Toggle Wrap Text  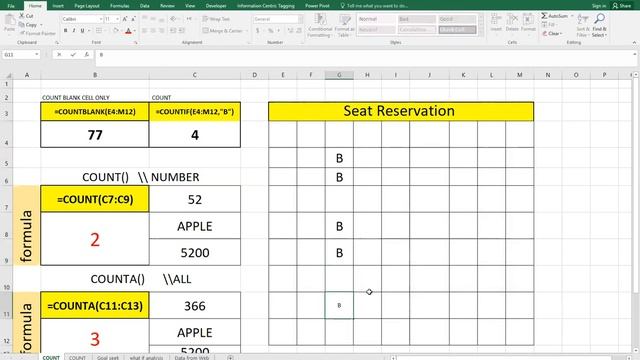tap(217, 19)
